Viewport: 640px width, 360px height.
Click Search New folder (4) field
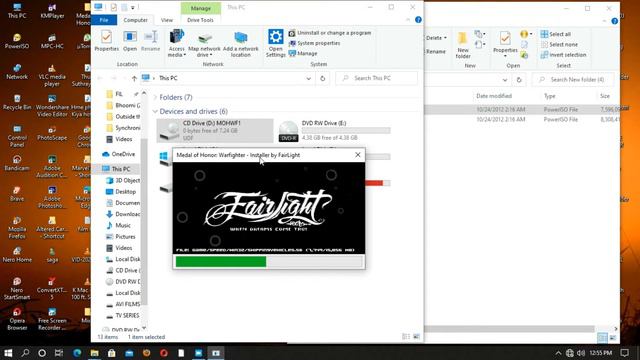point(573,80)
